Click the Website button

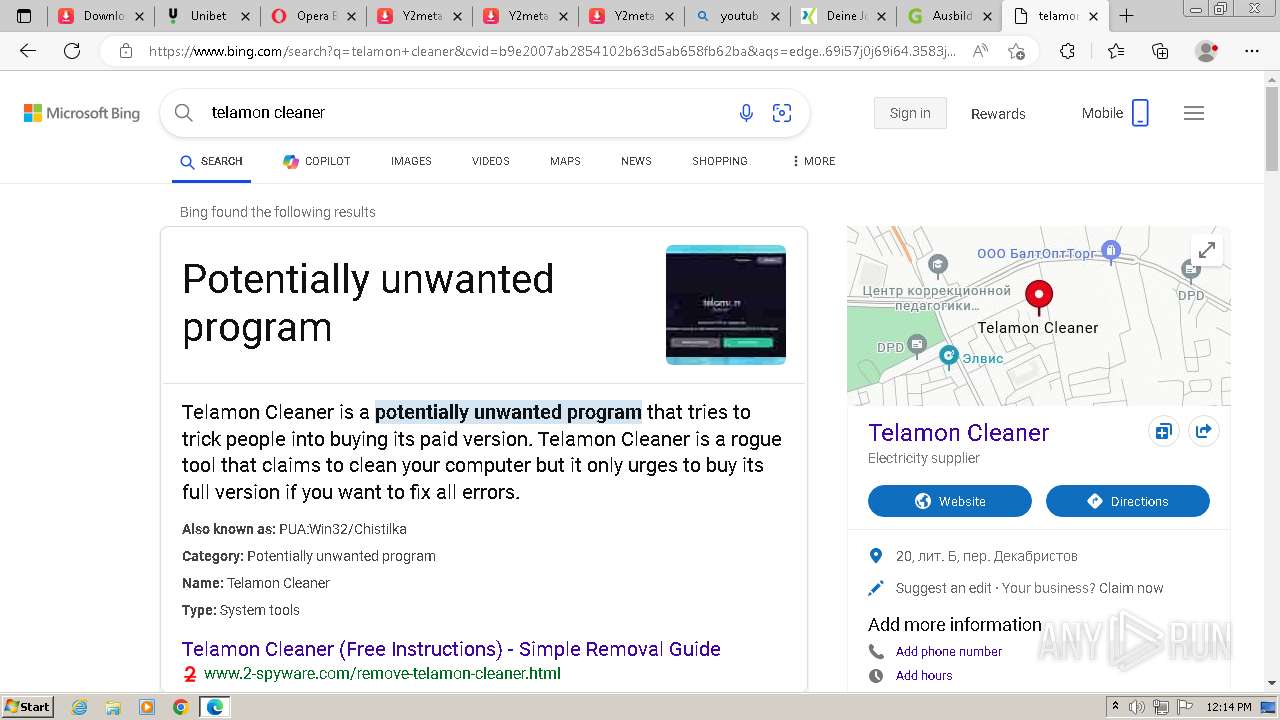click(950, 501)
